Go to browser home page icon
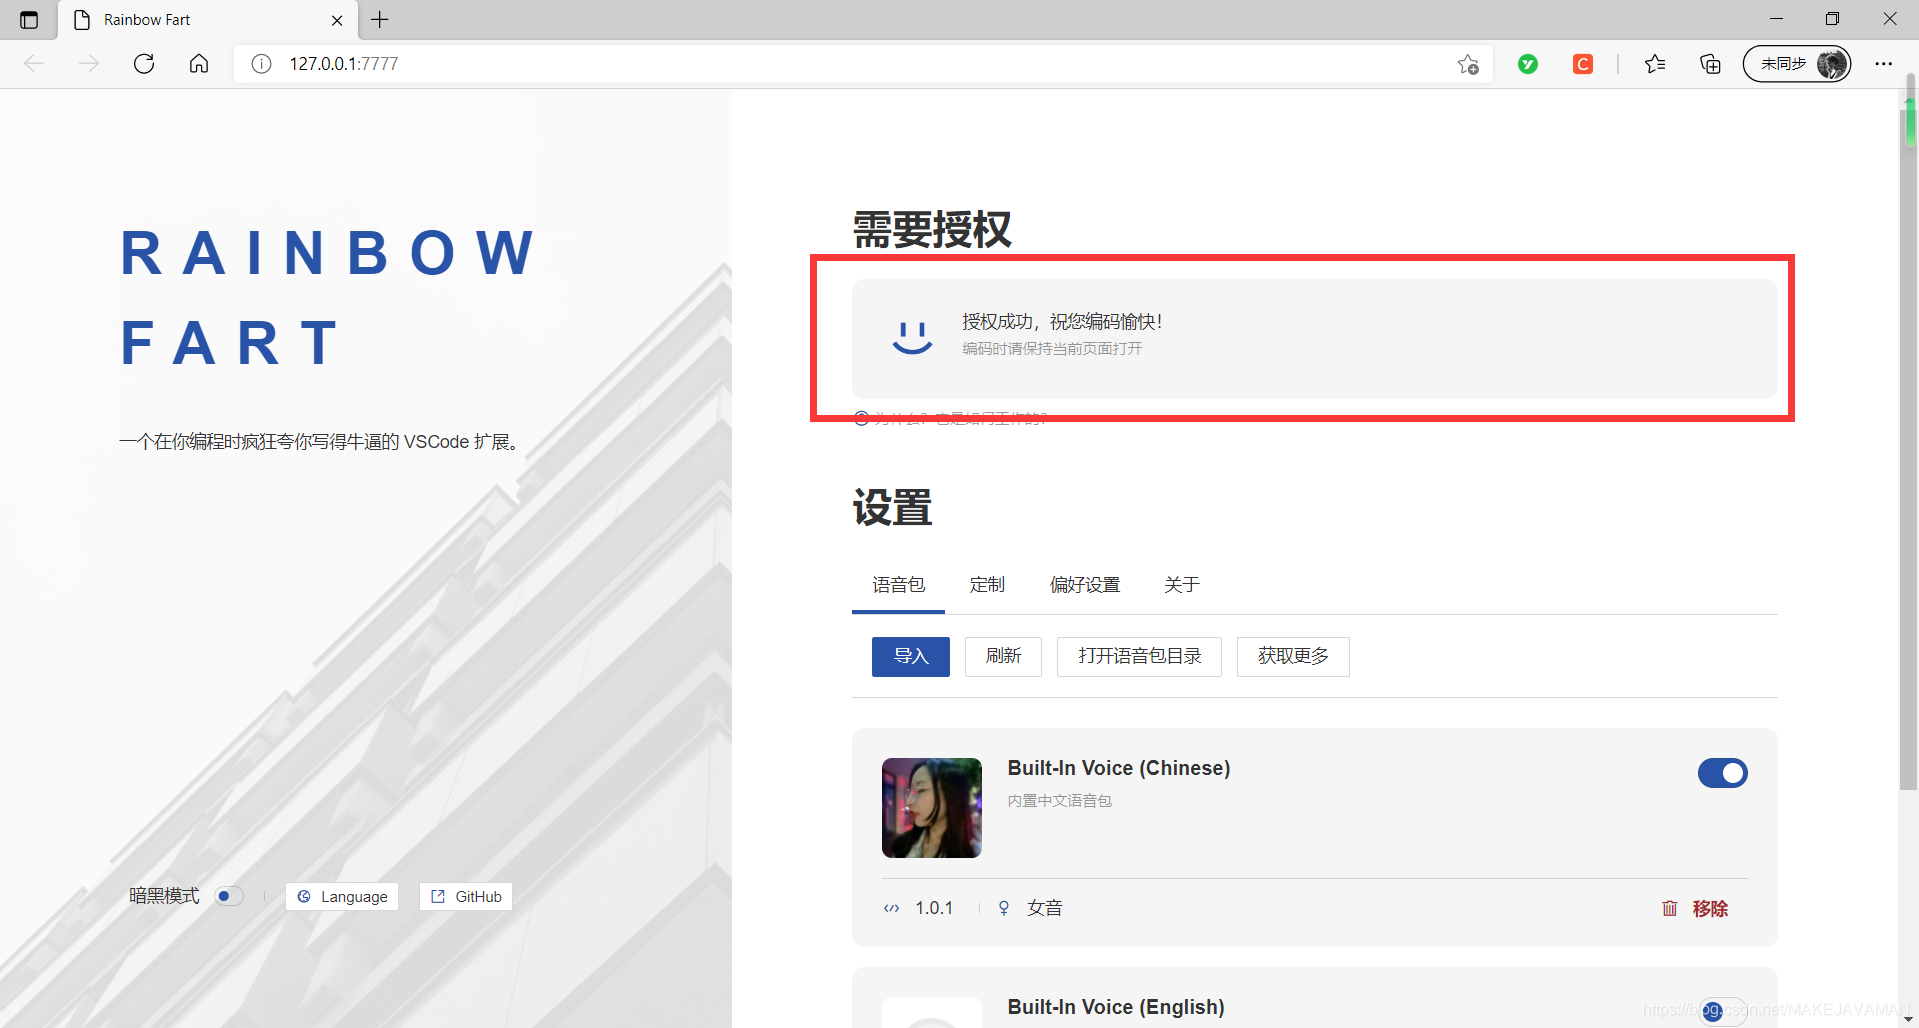 tap(199, 64)
